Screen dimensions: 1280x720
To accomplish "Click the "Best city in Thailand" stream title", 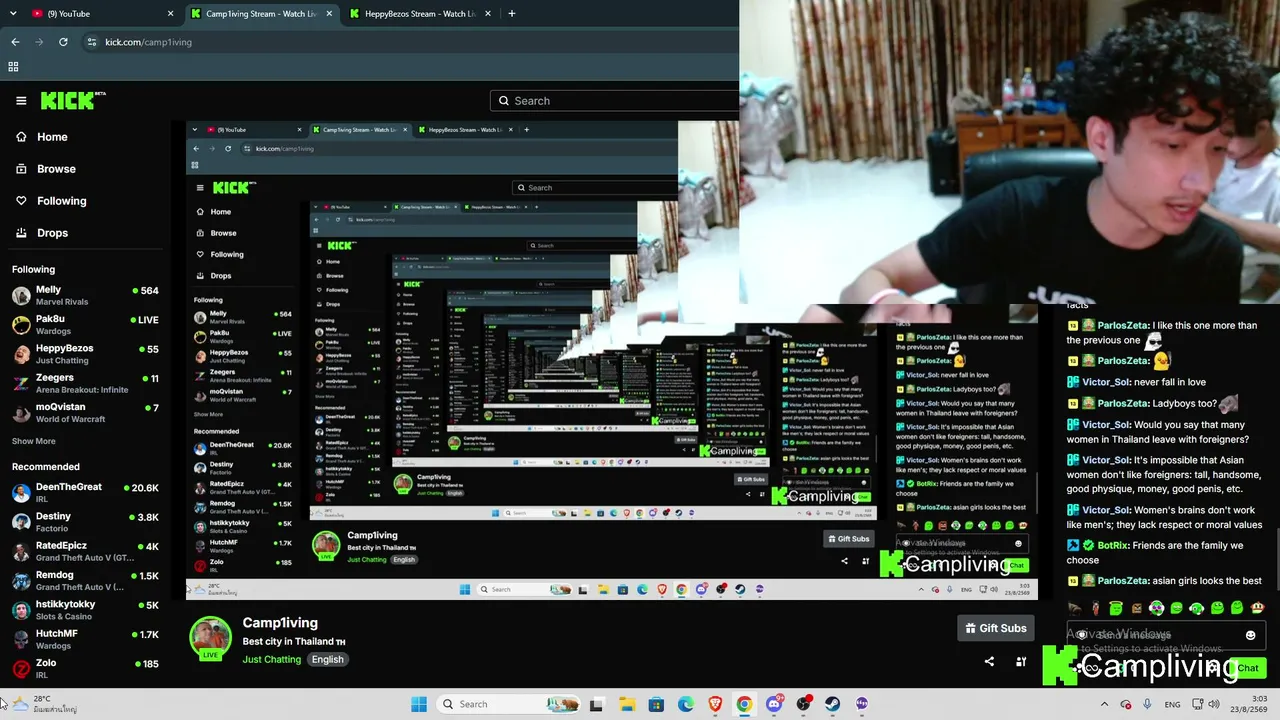I will tap(294, 642).
